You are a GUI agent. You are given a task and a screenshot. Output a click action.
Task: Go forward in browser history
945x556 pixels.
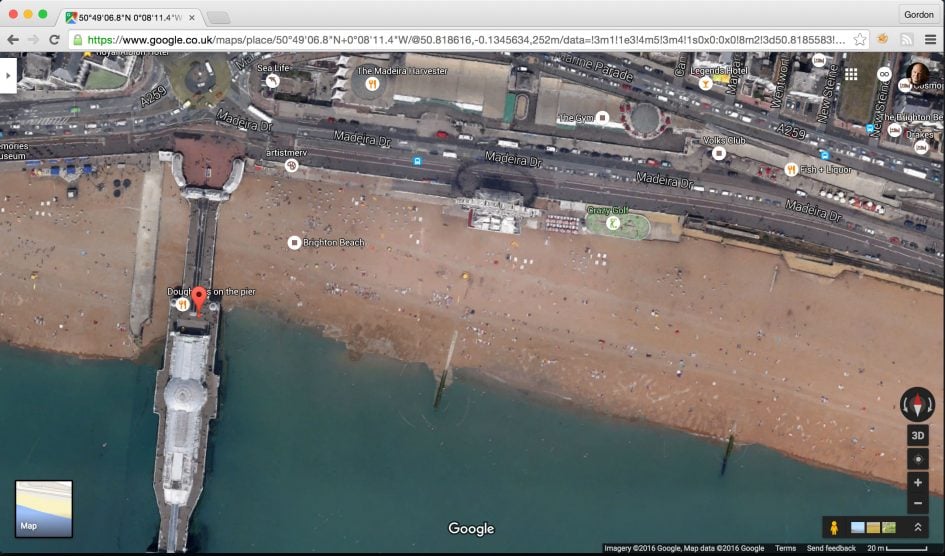(34, 40)
